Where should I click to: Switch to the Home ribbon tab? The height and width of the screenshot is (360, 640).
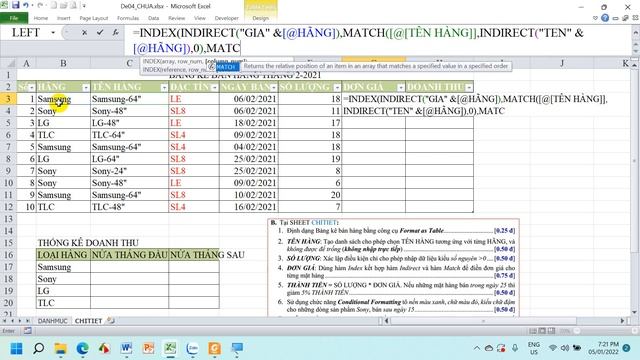[x=40, y=18]
